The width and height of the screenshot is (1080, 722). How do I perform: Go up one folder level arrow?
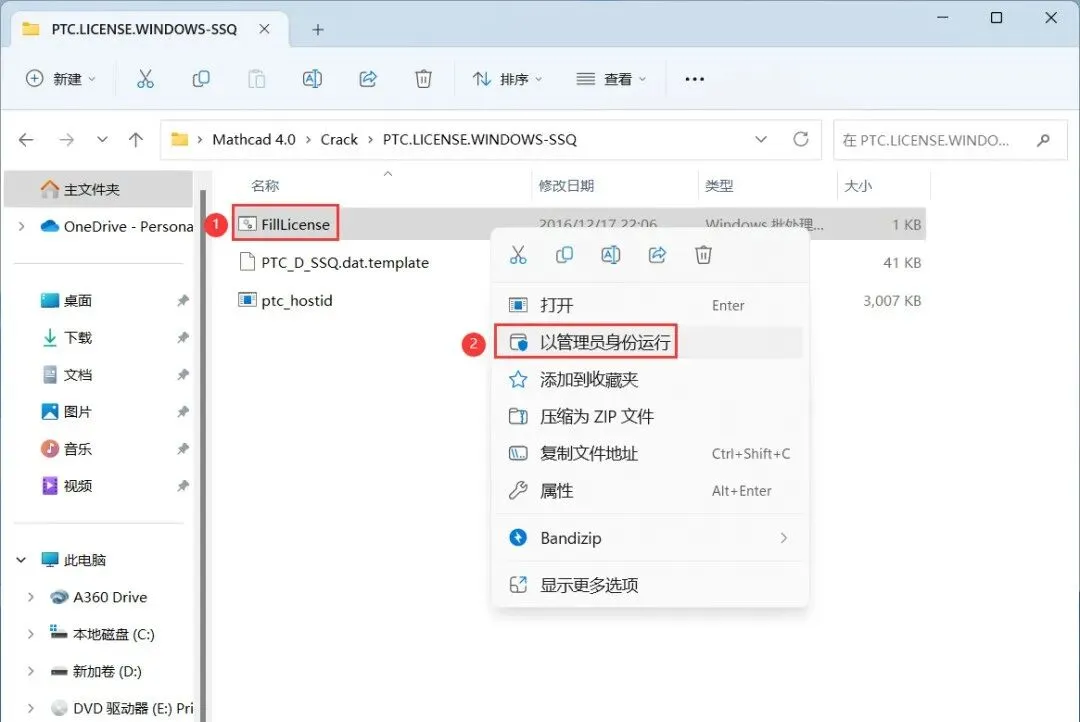[x=136, y=140]
